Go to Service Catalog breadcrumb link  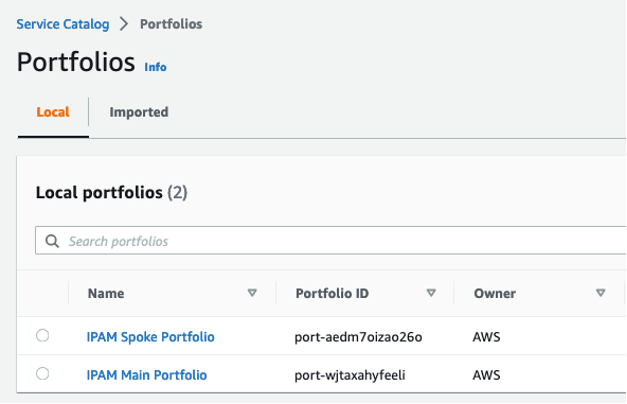click(65, 23)
